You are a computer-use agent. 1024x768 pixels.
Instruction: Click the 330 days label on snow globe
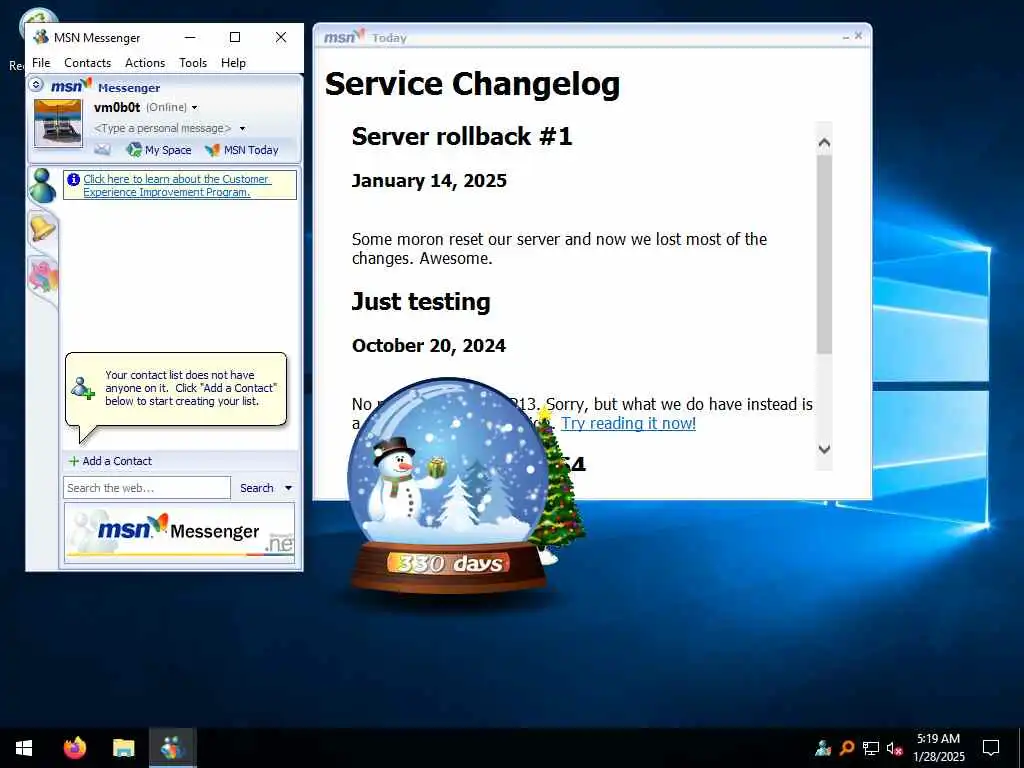coord(450,563)
